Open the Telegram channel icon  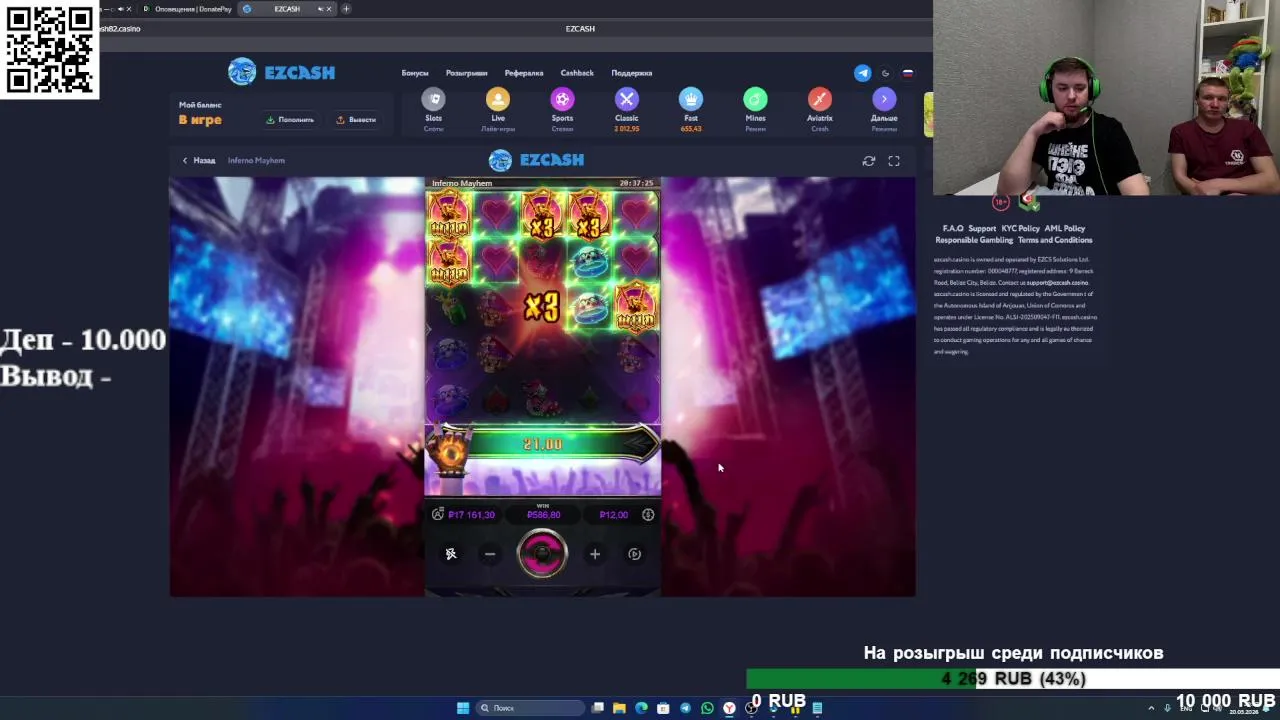coord(862,73)
